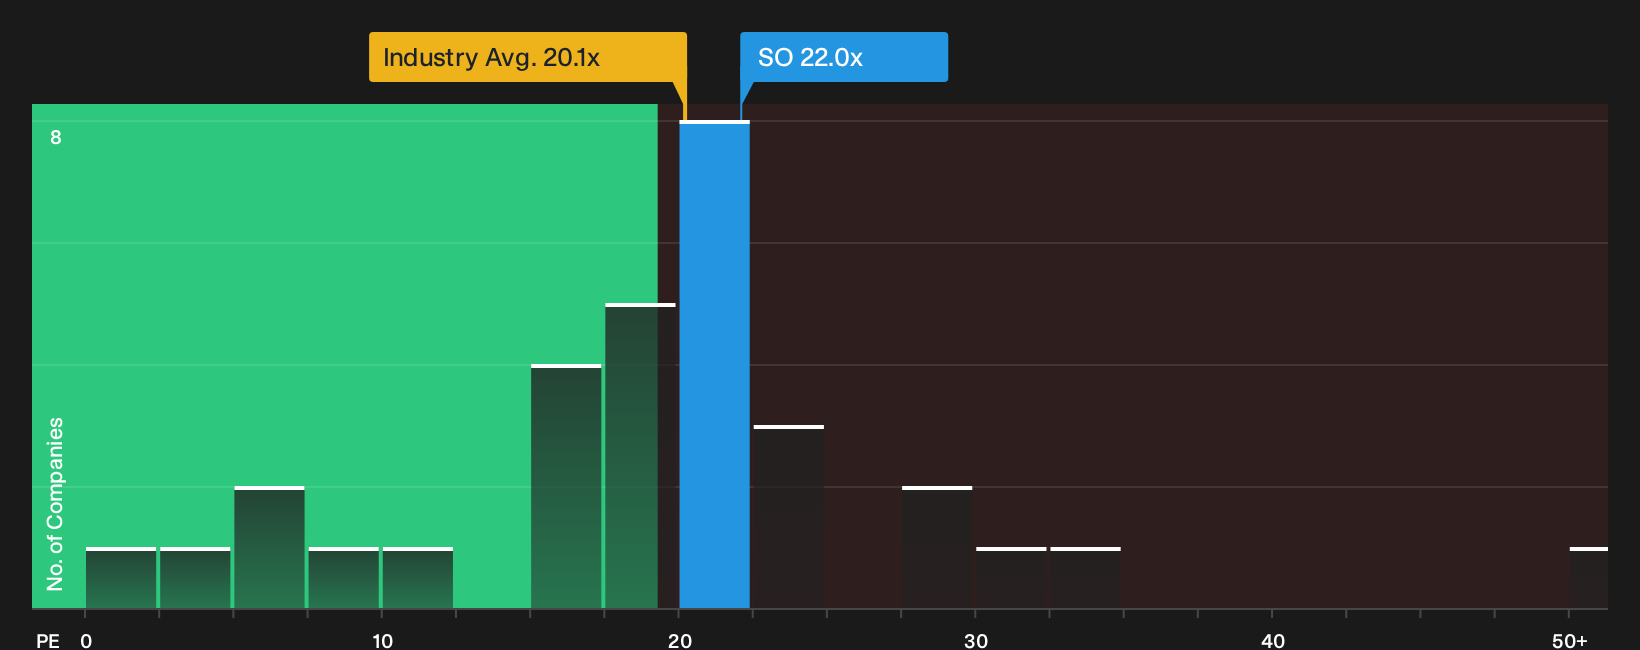Click the histogram bar for PE 0-2.5
Viewport: 1640px width, 650px height.
(121, 578)
